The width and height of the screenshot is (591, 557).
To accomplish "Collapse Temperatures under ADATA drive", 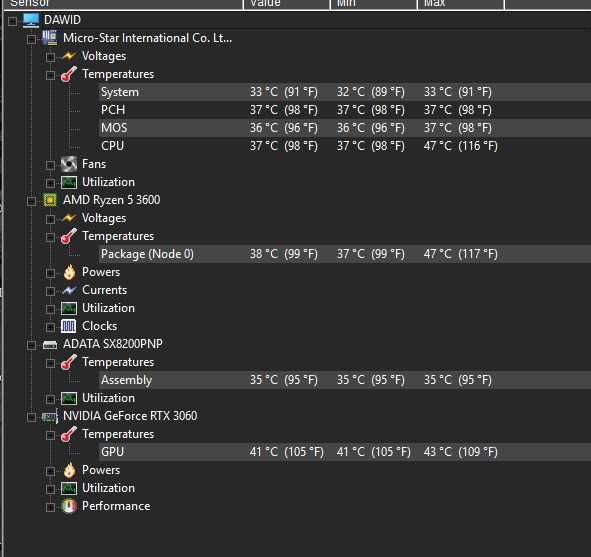I will click(x=50, y=363).
